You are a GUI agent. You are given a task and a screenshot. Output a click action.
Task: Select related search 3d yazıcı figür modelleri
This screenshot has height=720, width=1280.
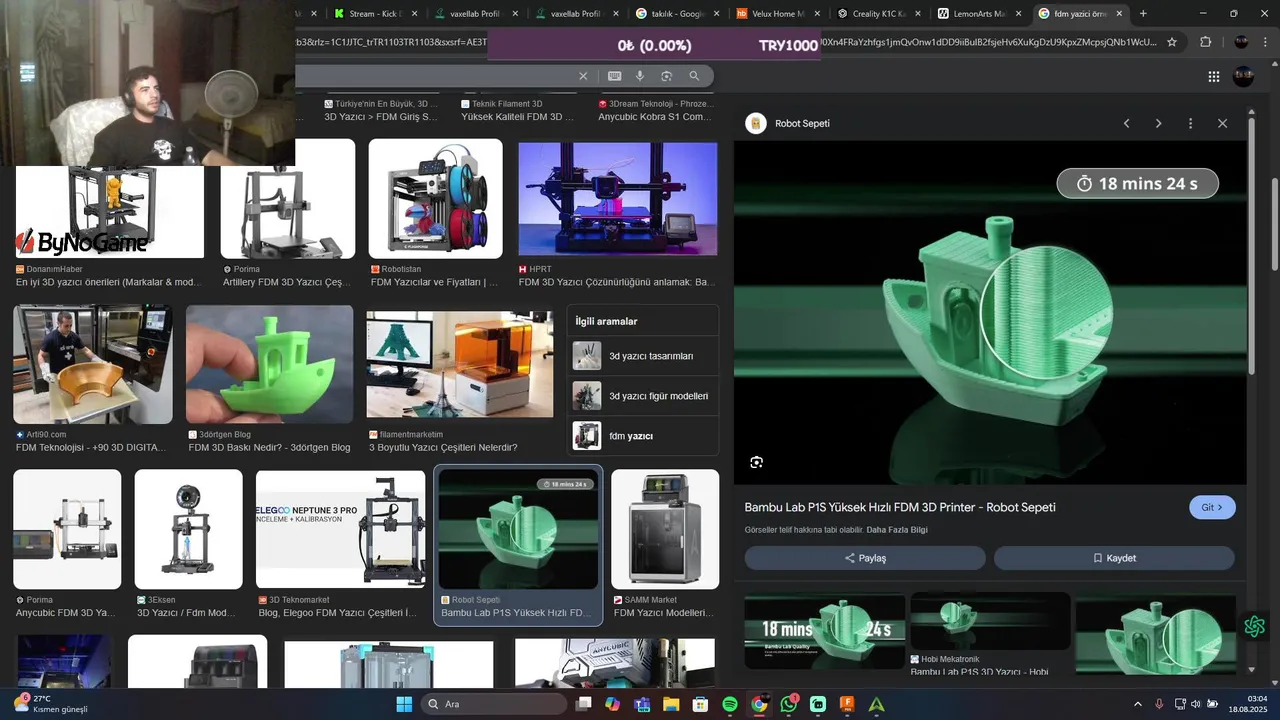pyautogui.click(x=643, y=396)
